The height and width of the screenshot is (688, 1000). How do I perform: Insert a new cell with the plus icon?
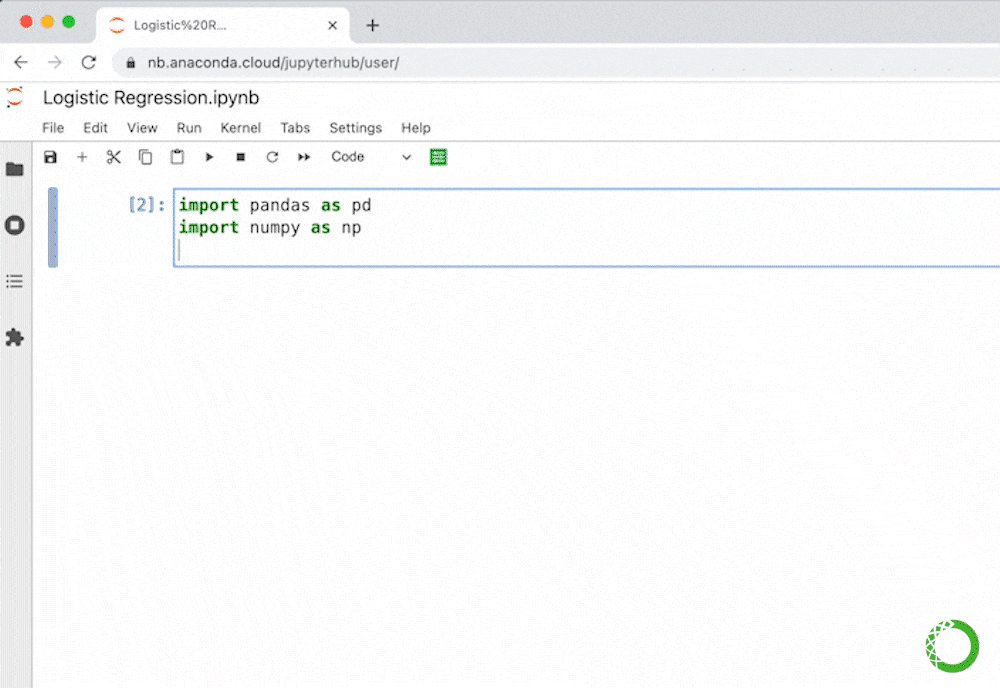coord(82,157)
